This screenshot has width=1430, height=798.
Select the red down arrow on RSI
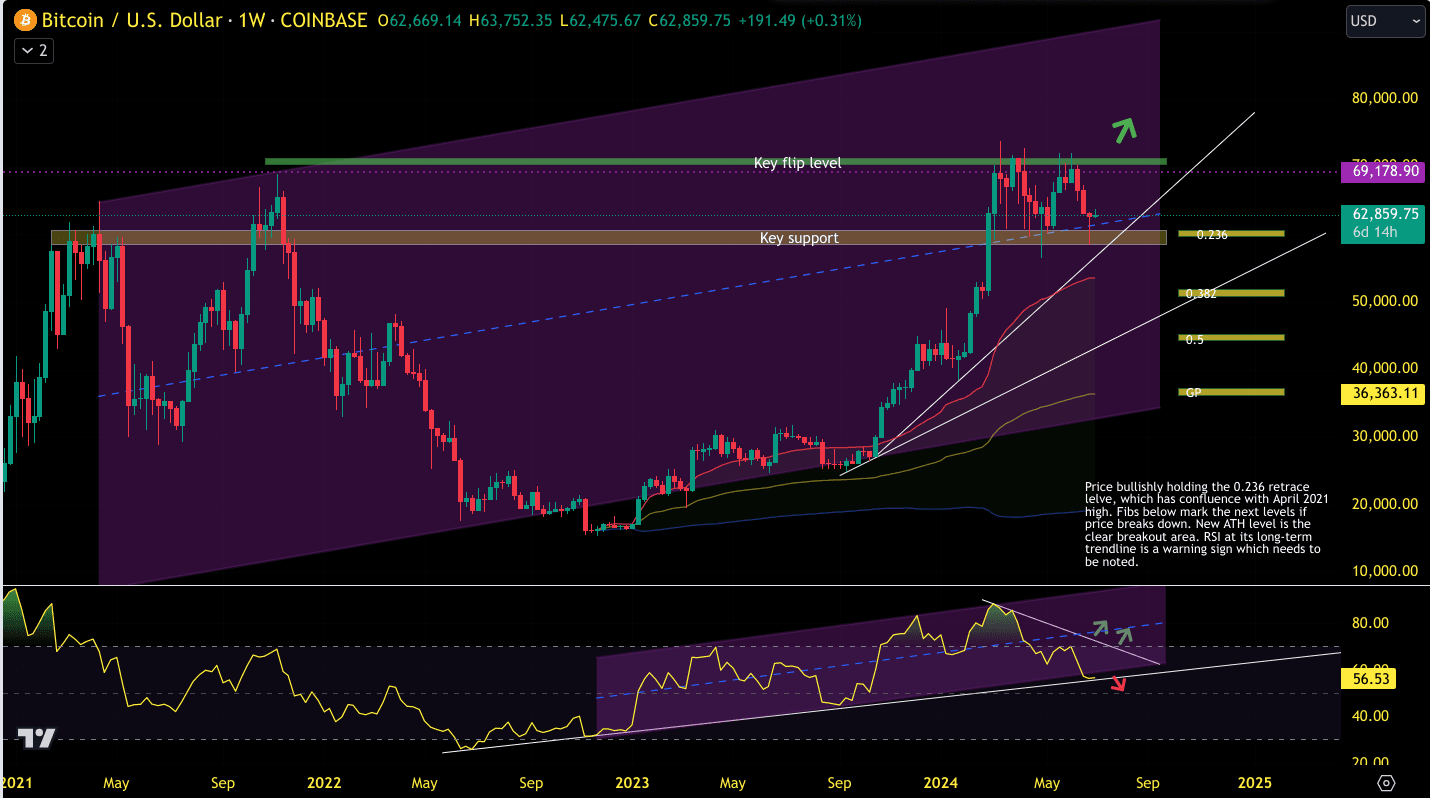pos(1119,683)
